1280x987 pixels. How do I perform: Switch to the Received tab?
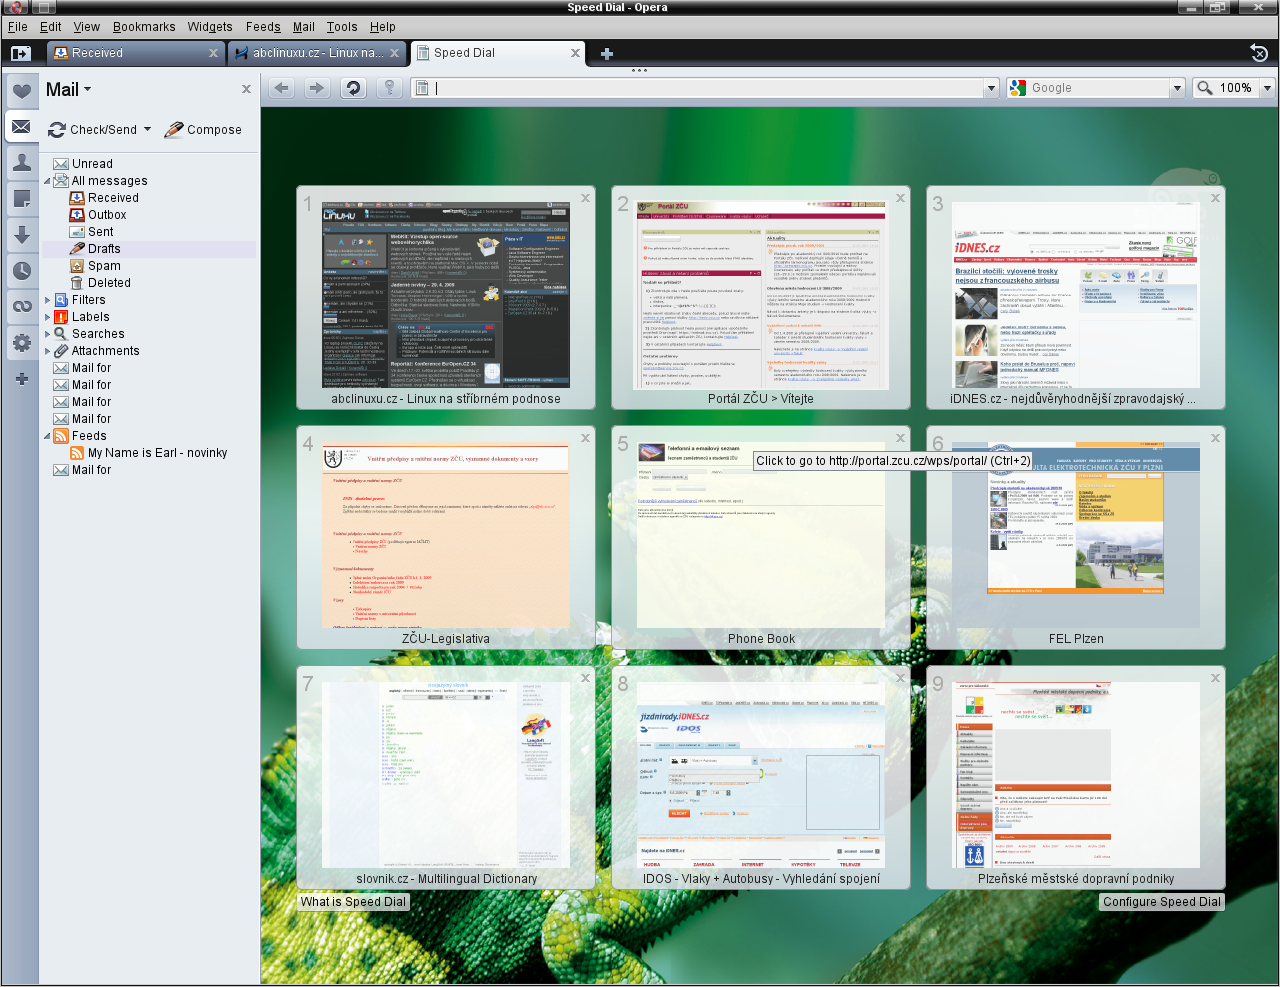point(134,53)
